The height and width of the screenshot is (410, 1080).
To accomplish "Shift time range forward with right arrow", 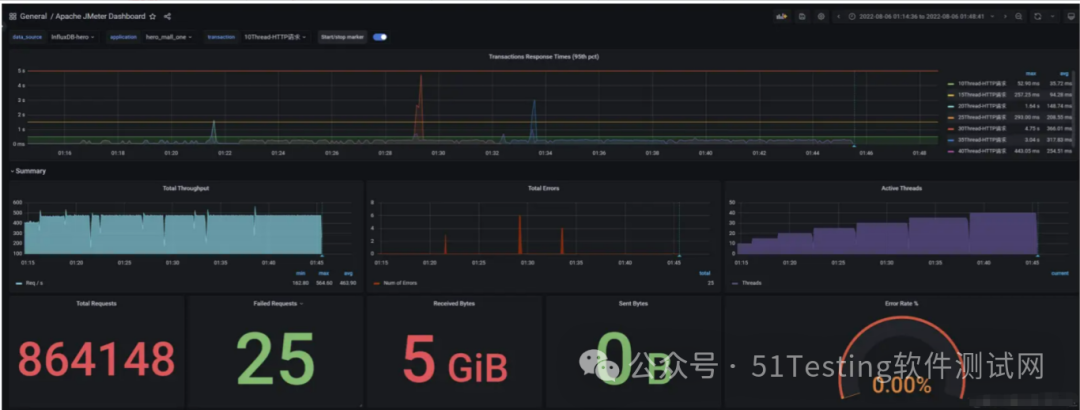I will (1005, 17).
